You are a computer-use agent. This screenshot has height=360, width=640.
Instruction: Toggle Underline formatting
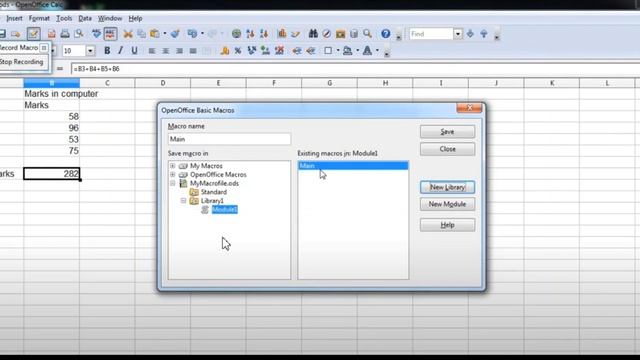point(134,51)
